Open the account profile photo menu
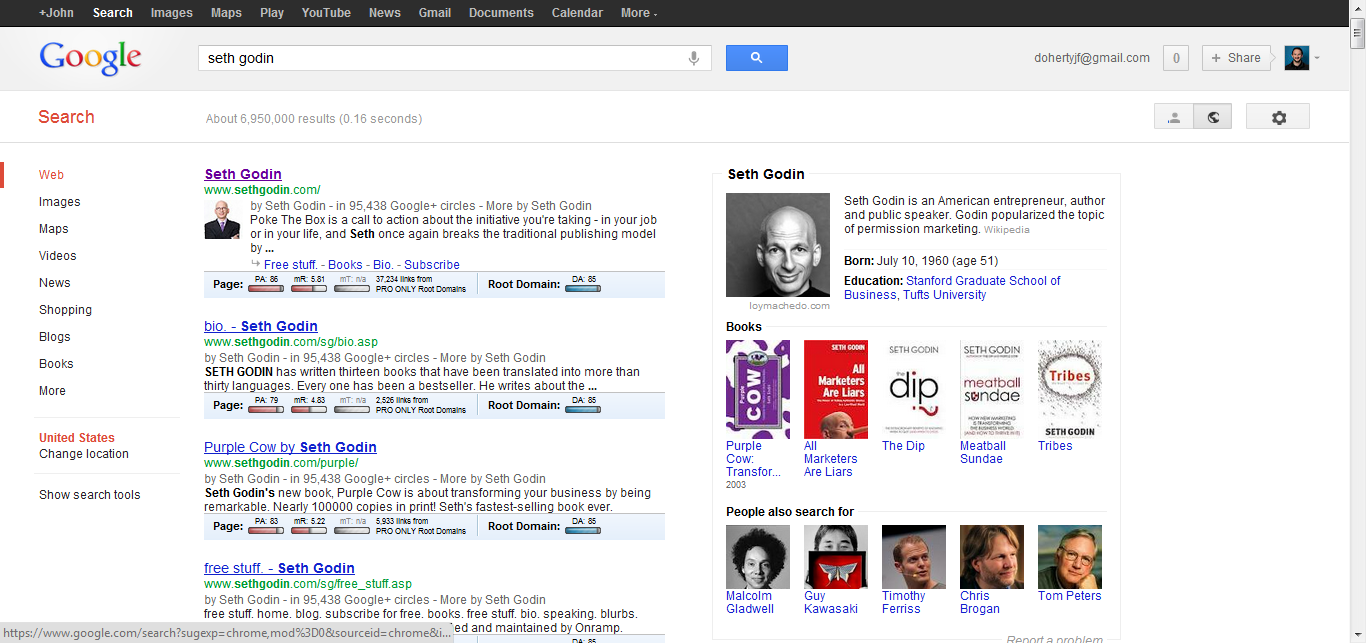Viewport: 1366px width, 643px height. (1297, 58)
